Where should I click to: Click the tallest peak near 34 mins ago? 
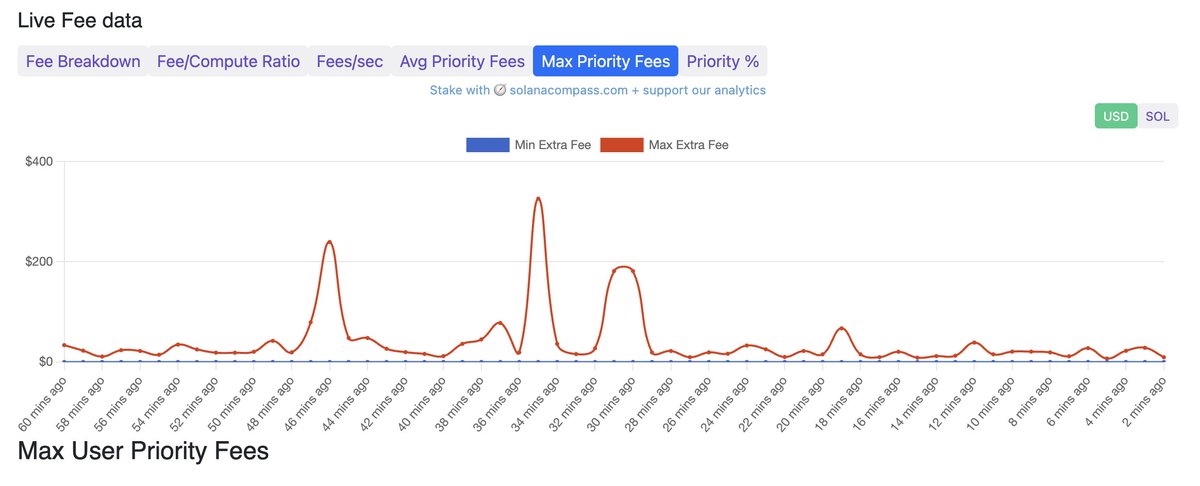coord(538,198)
